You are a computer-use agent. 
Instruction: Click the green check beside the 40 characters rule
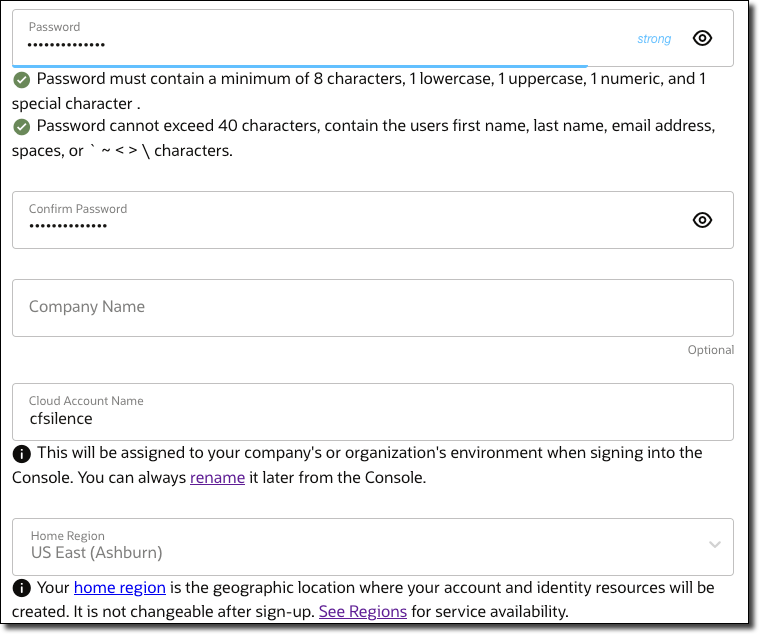21,126
